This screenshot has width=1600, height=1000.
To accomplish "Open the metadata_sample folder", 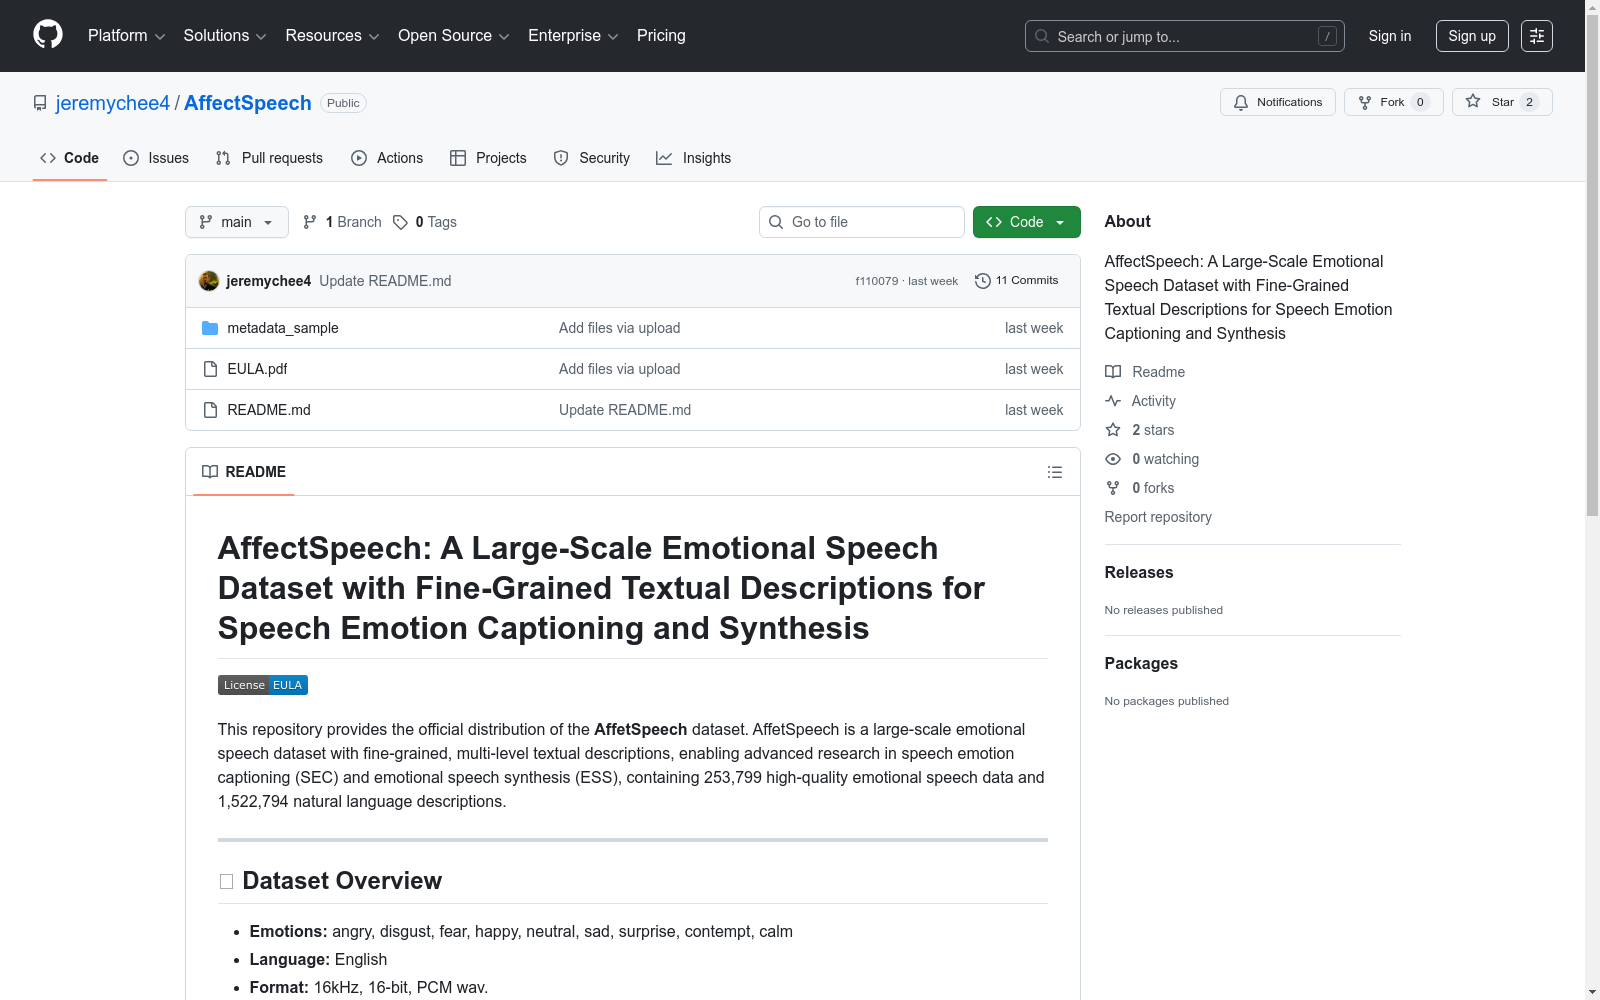I will pyautogui.click(x=283, y=328).
